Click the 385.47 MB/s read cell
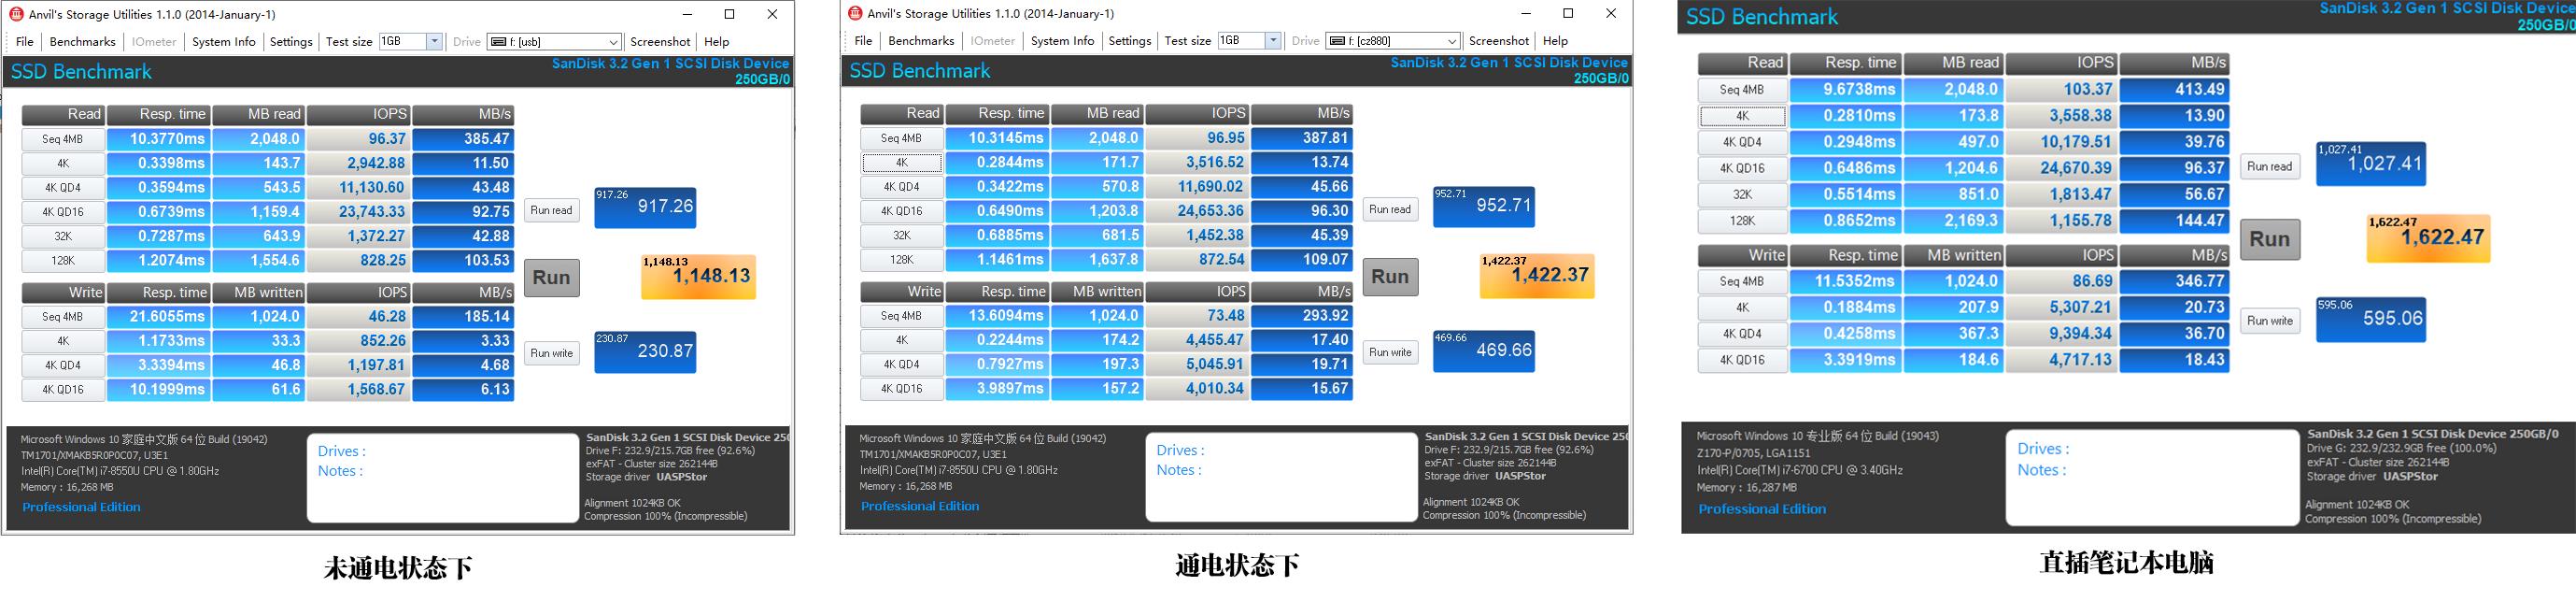This screenshot has width=2576, height=601. (463, 140)
